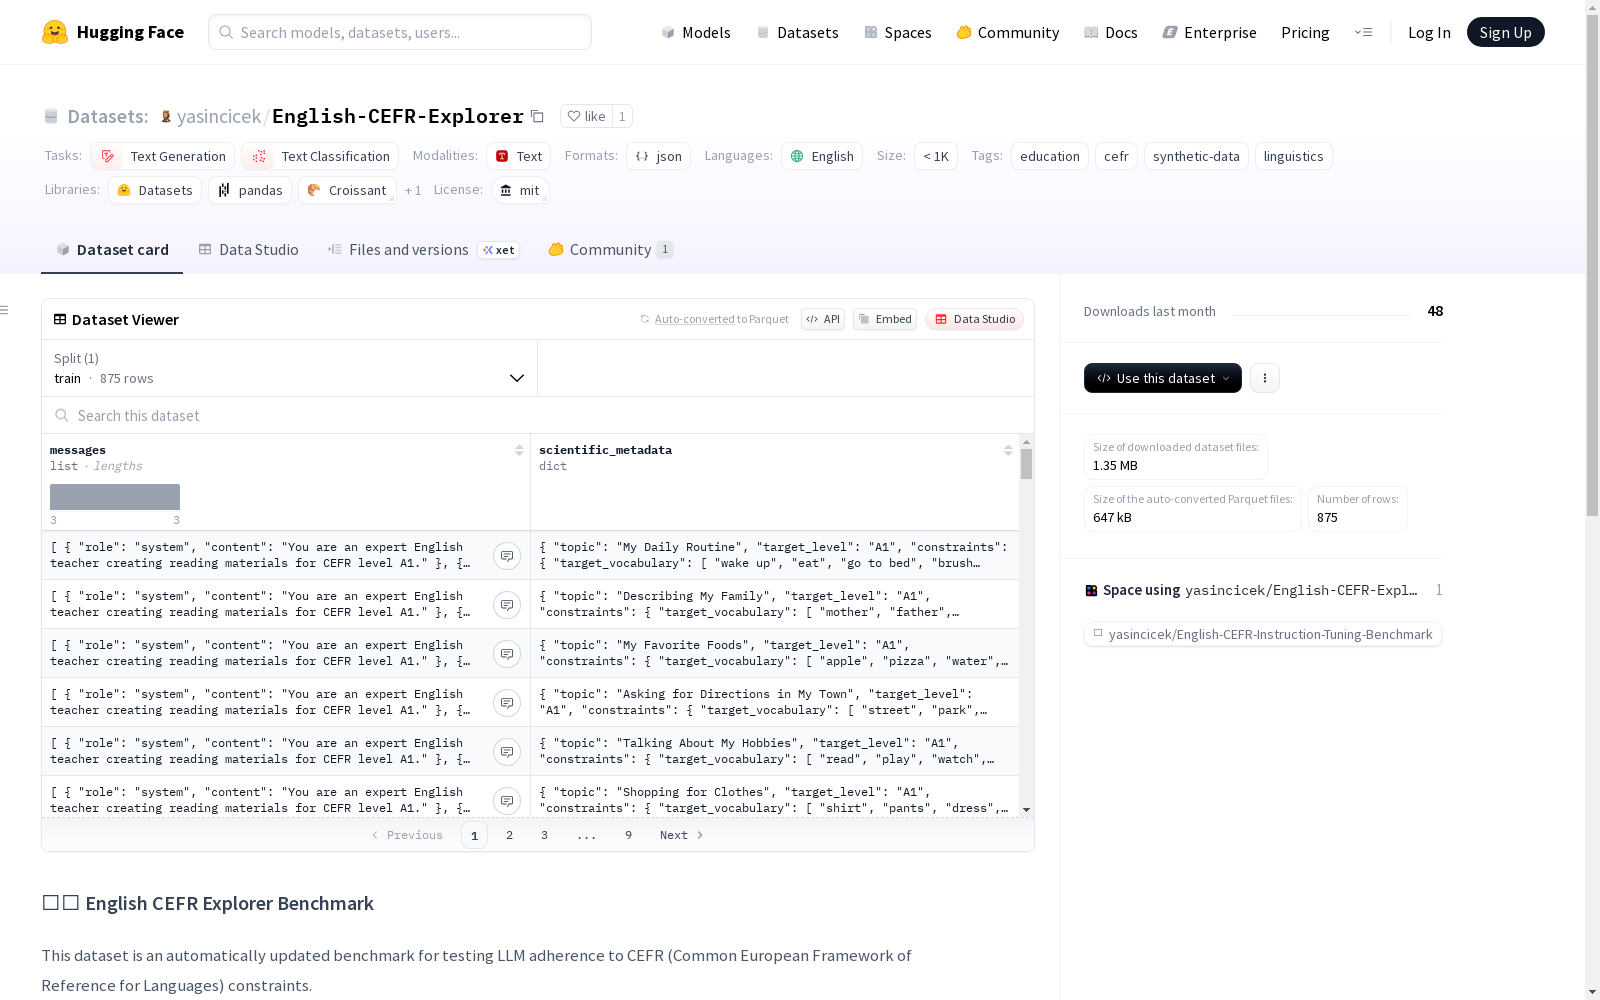Click the Hugging Face logo icon

point(55,32)
